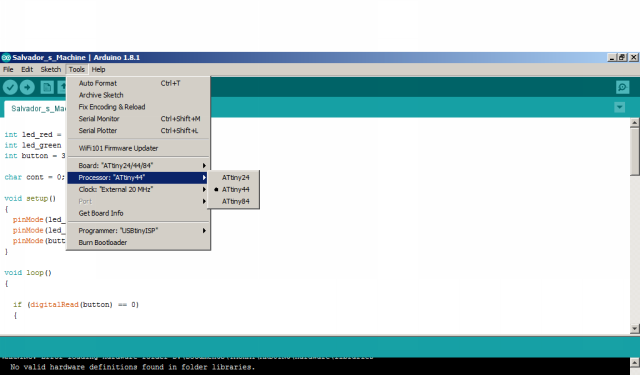
Task: Choose Fix Encoding & Reload
Action: coord(138,107)
